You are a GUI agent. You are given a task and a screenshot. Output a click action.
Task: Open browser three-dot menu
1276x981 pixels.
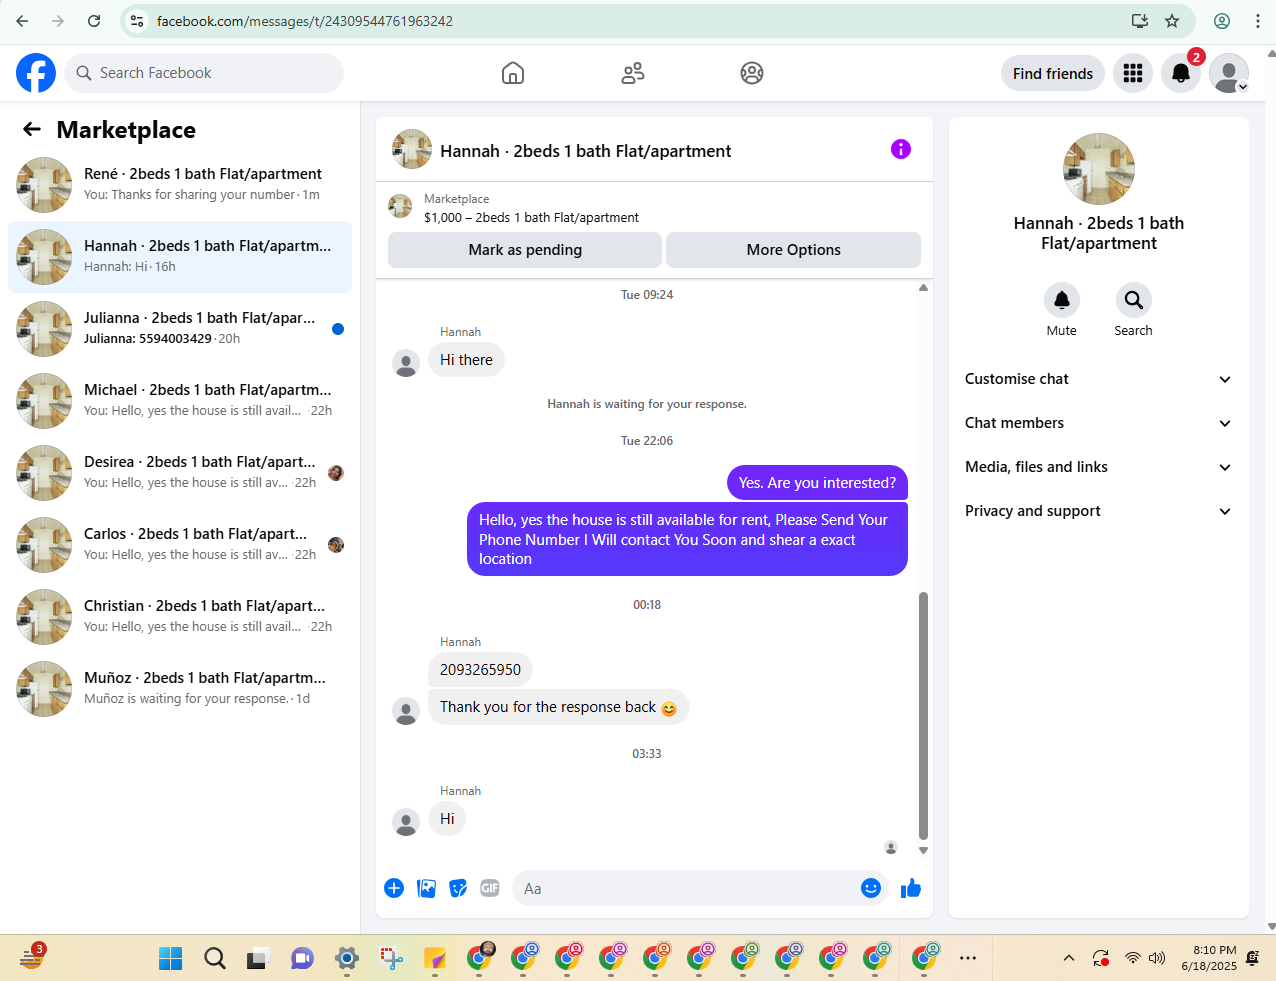pyautogui.click(x=1258, y=21)
